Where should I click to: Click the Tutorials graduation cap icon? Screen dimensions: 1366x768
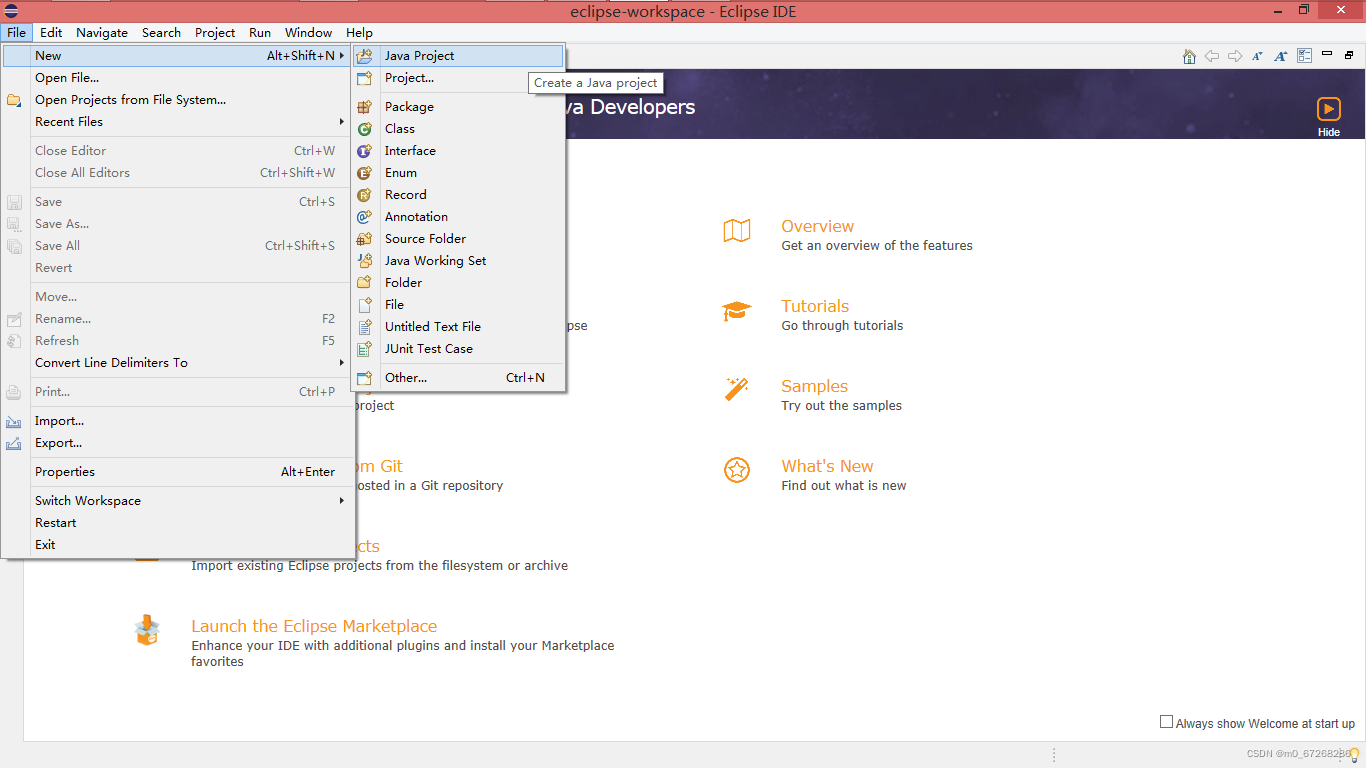click(x=737, y=311)
